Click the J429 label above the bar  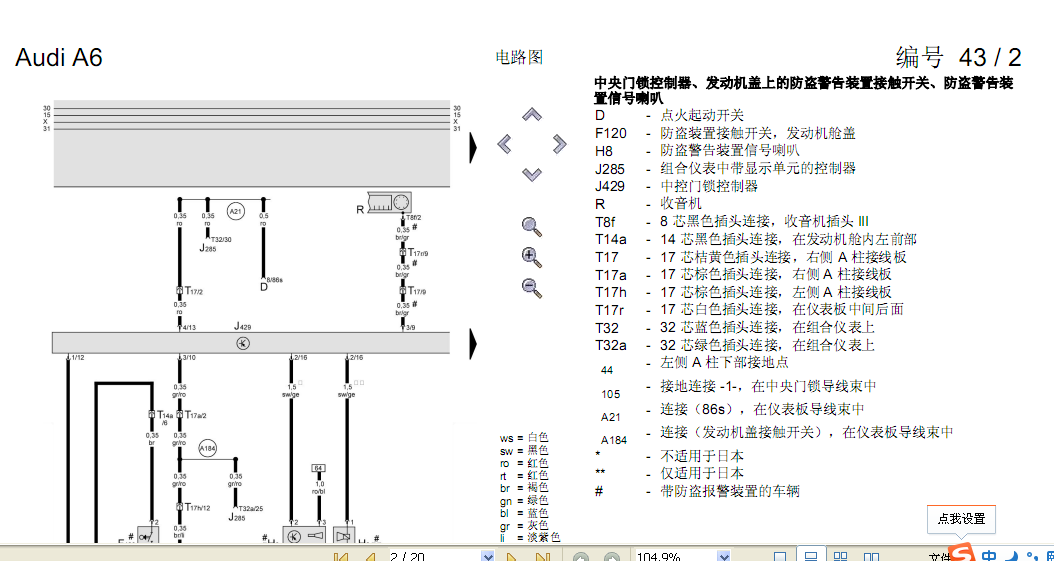point(243,327)
